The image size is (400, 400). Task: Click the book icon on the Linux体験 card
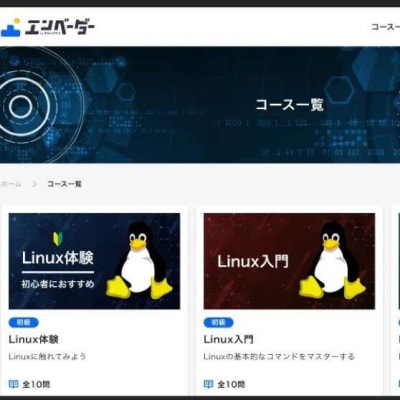pos(13,384)
